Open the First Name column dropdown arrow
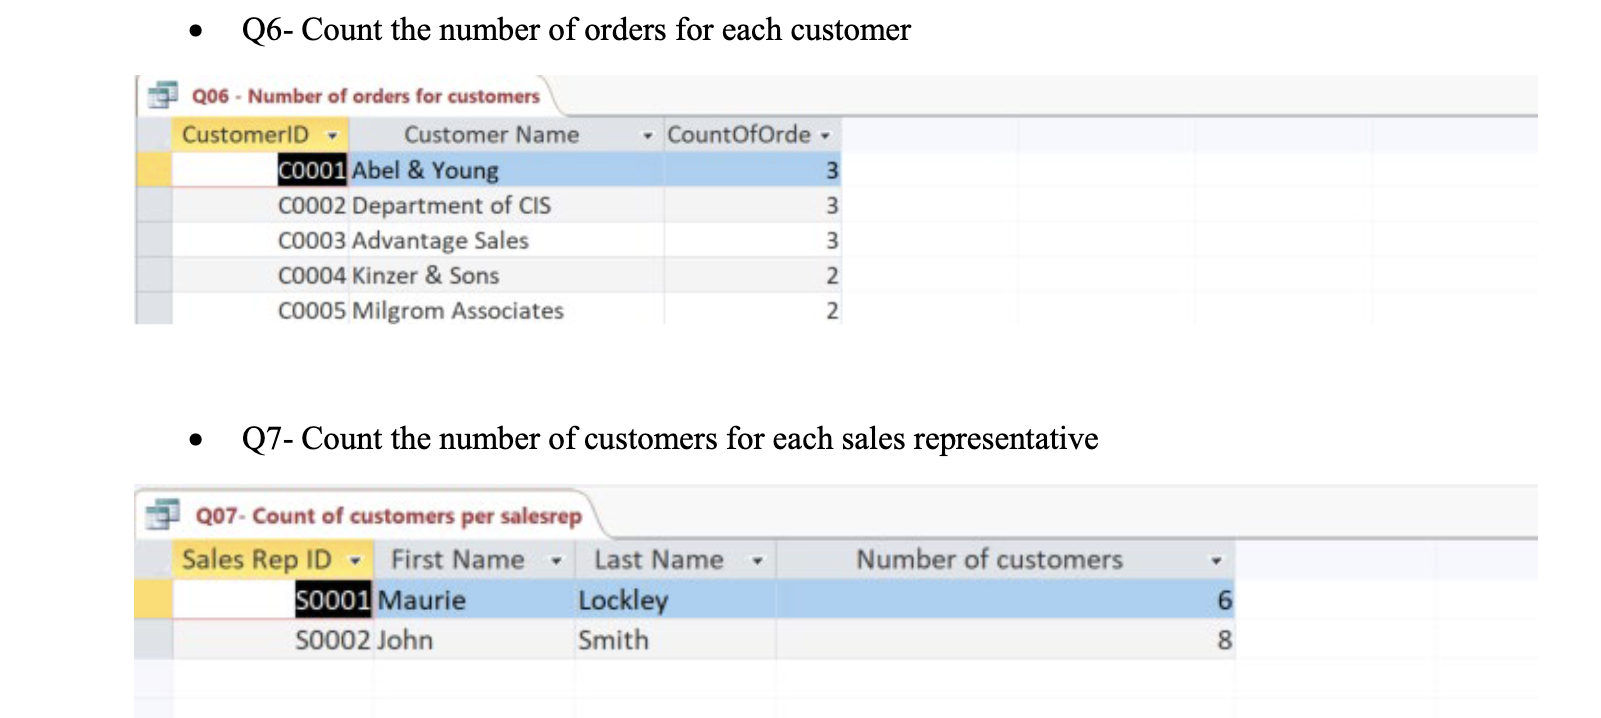 click(x=557, y=560)
